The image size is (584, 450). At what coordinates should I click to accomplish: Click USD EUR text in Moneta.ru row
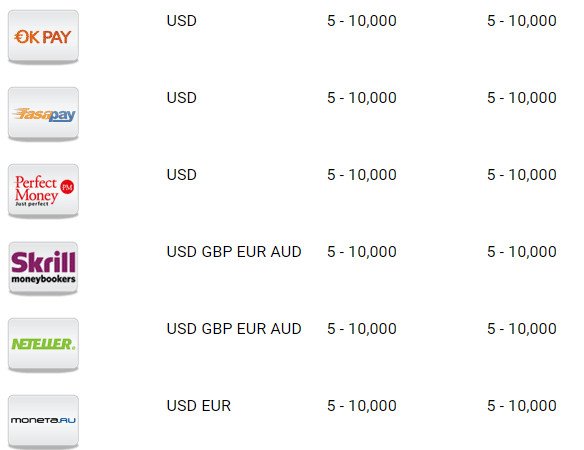point(199,406)
